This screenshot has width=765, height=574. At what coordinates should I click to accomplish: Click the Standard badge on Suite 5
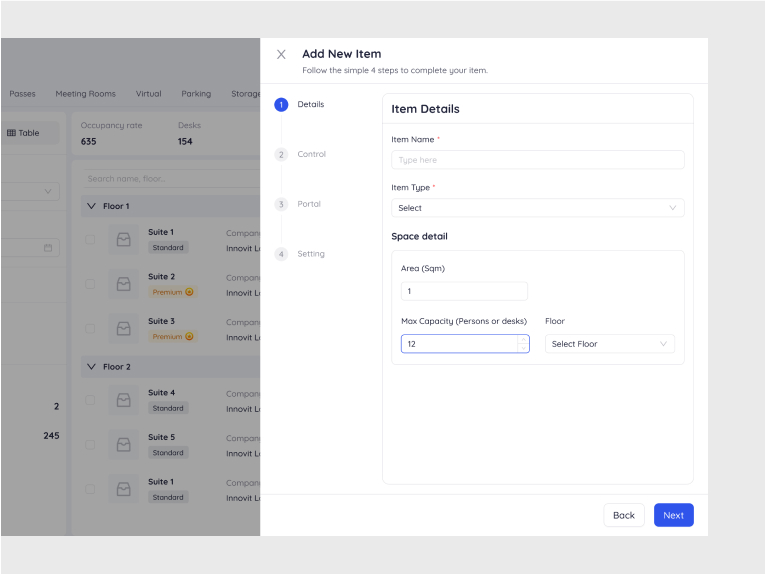168,453
